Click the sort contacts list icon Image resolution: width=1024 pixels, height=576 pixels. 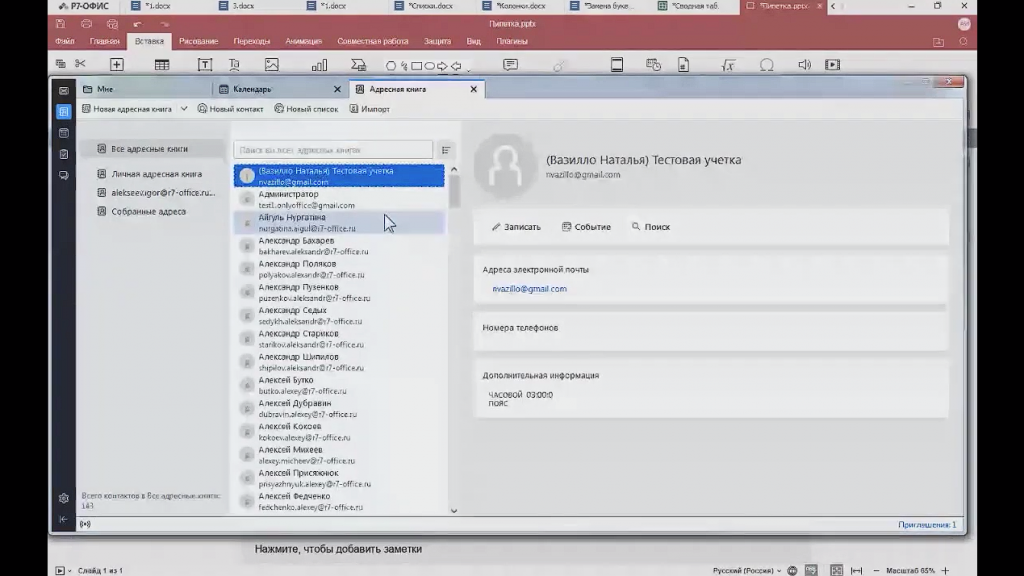(446, 150)
